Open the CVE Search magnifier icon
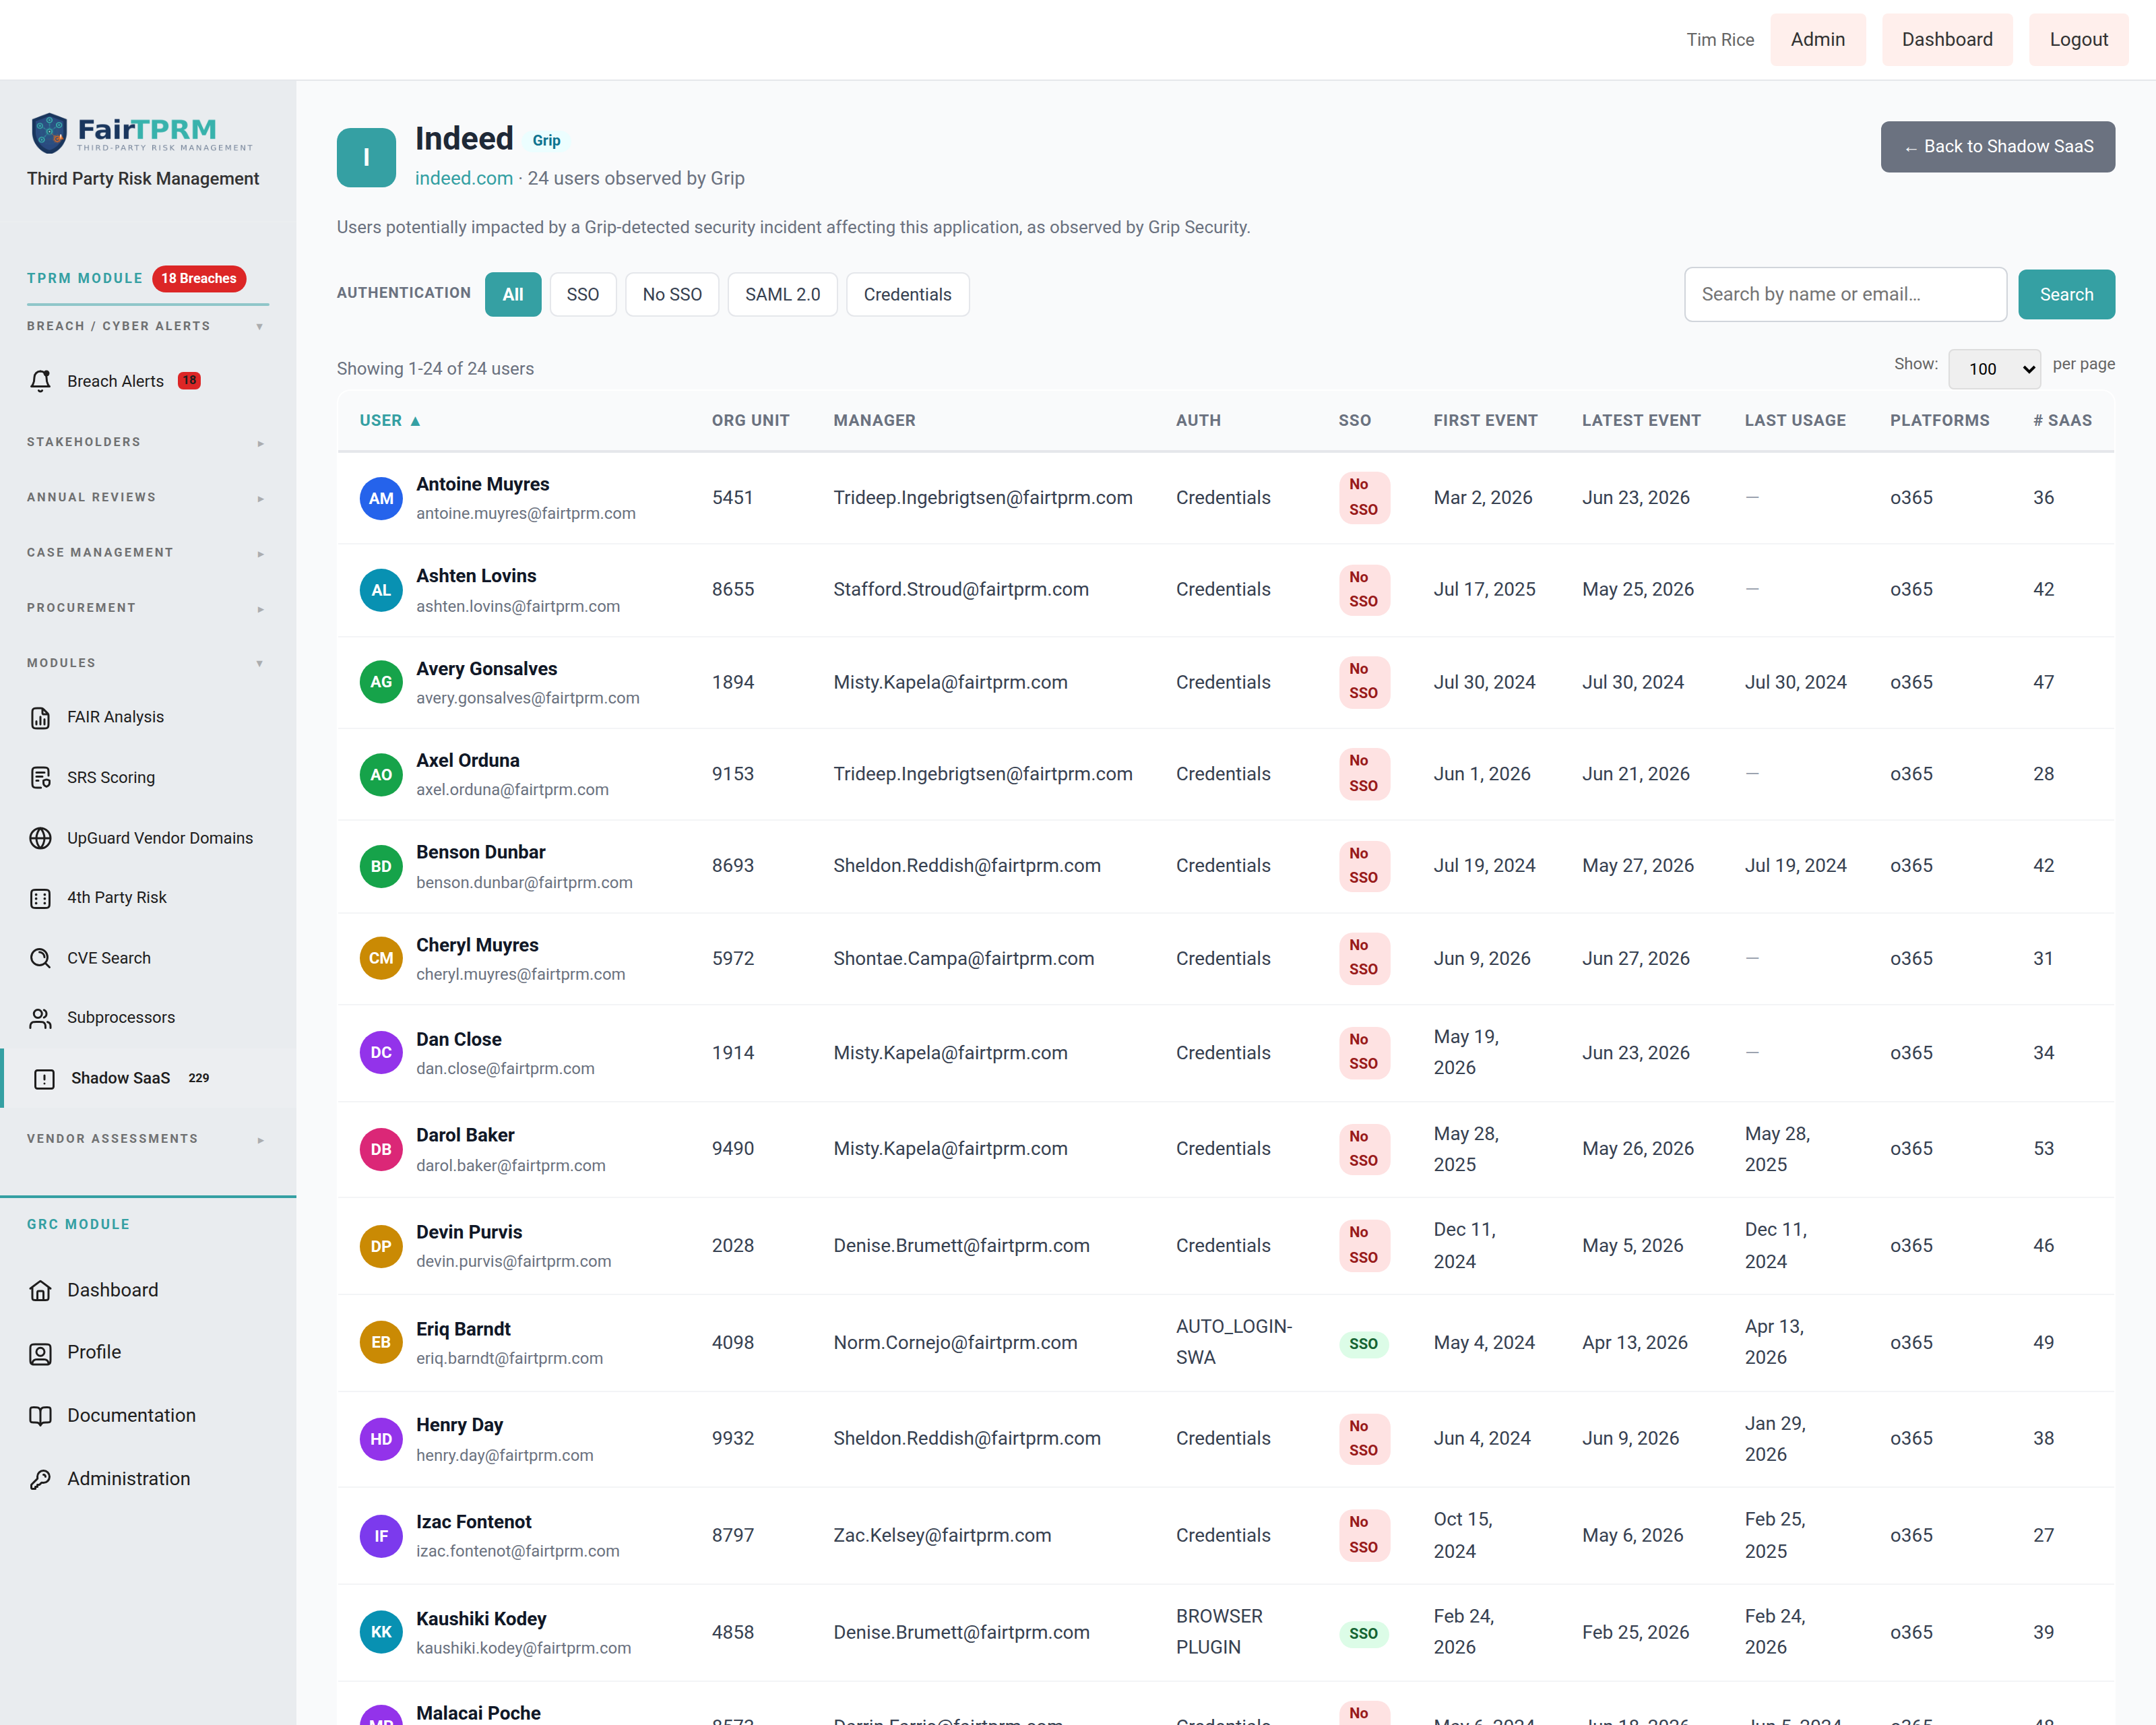The height and width of the screenshot is (1725, 2156). tap(40, 958)
